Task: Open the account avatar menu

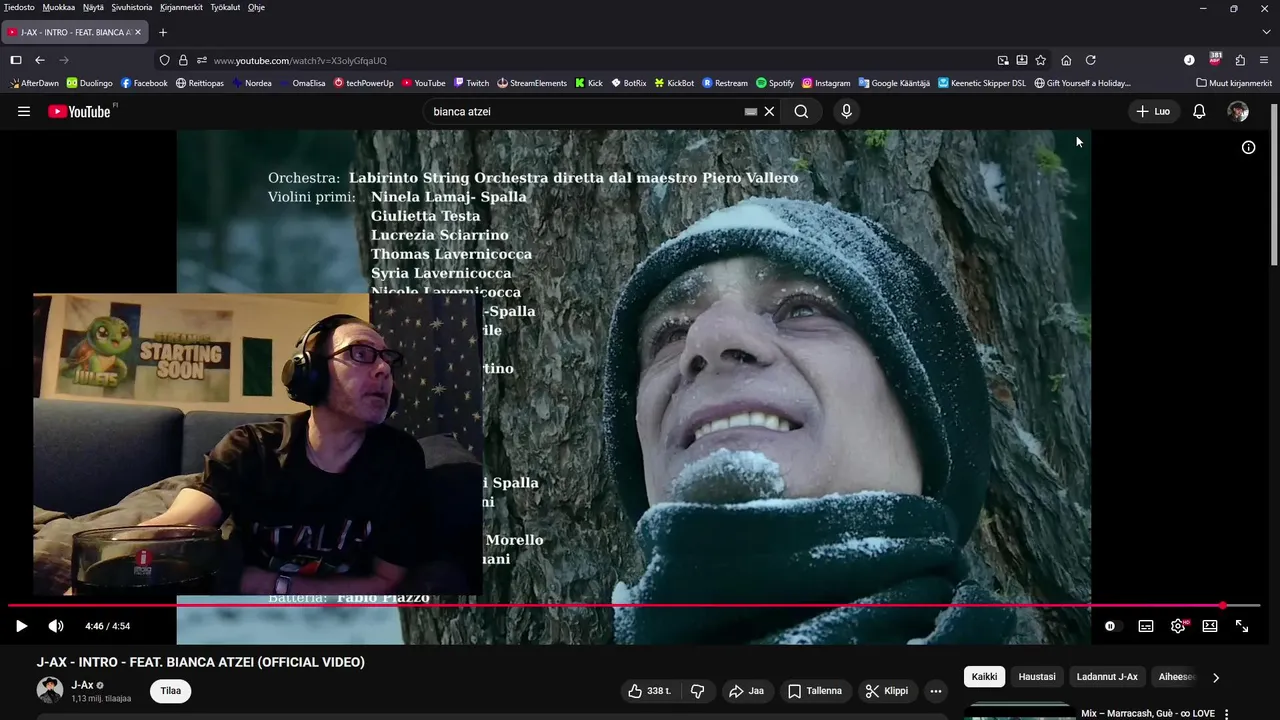Action: pos(1238,111)
